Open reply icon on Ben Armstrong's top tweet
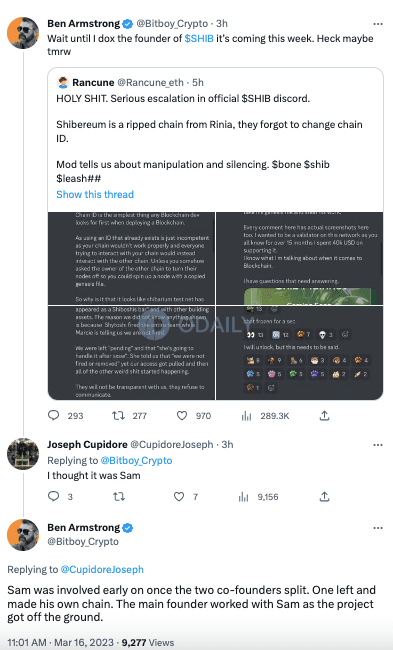This screenshot has width=393, height=650. coord(54,415)
